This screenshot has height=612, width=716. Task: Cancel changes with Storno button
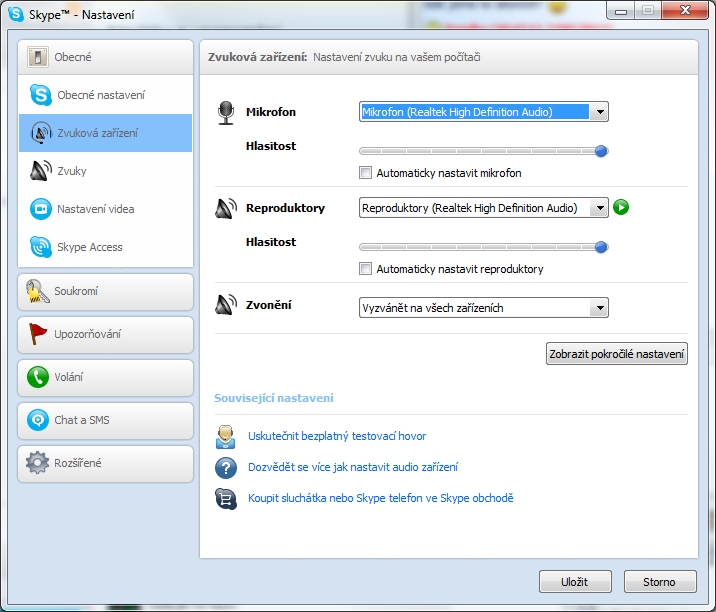pos(660,581)
